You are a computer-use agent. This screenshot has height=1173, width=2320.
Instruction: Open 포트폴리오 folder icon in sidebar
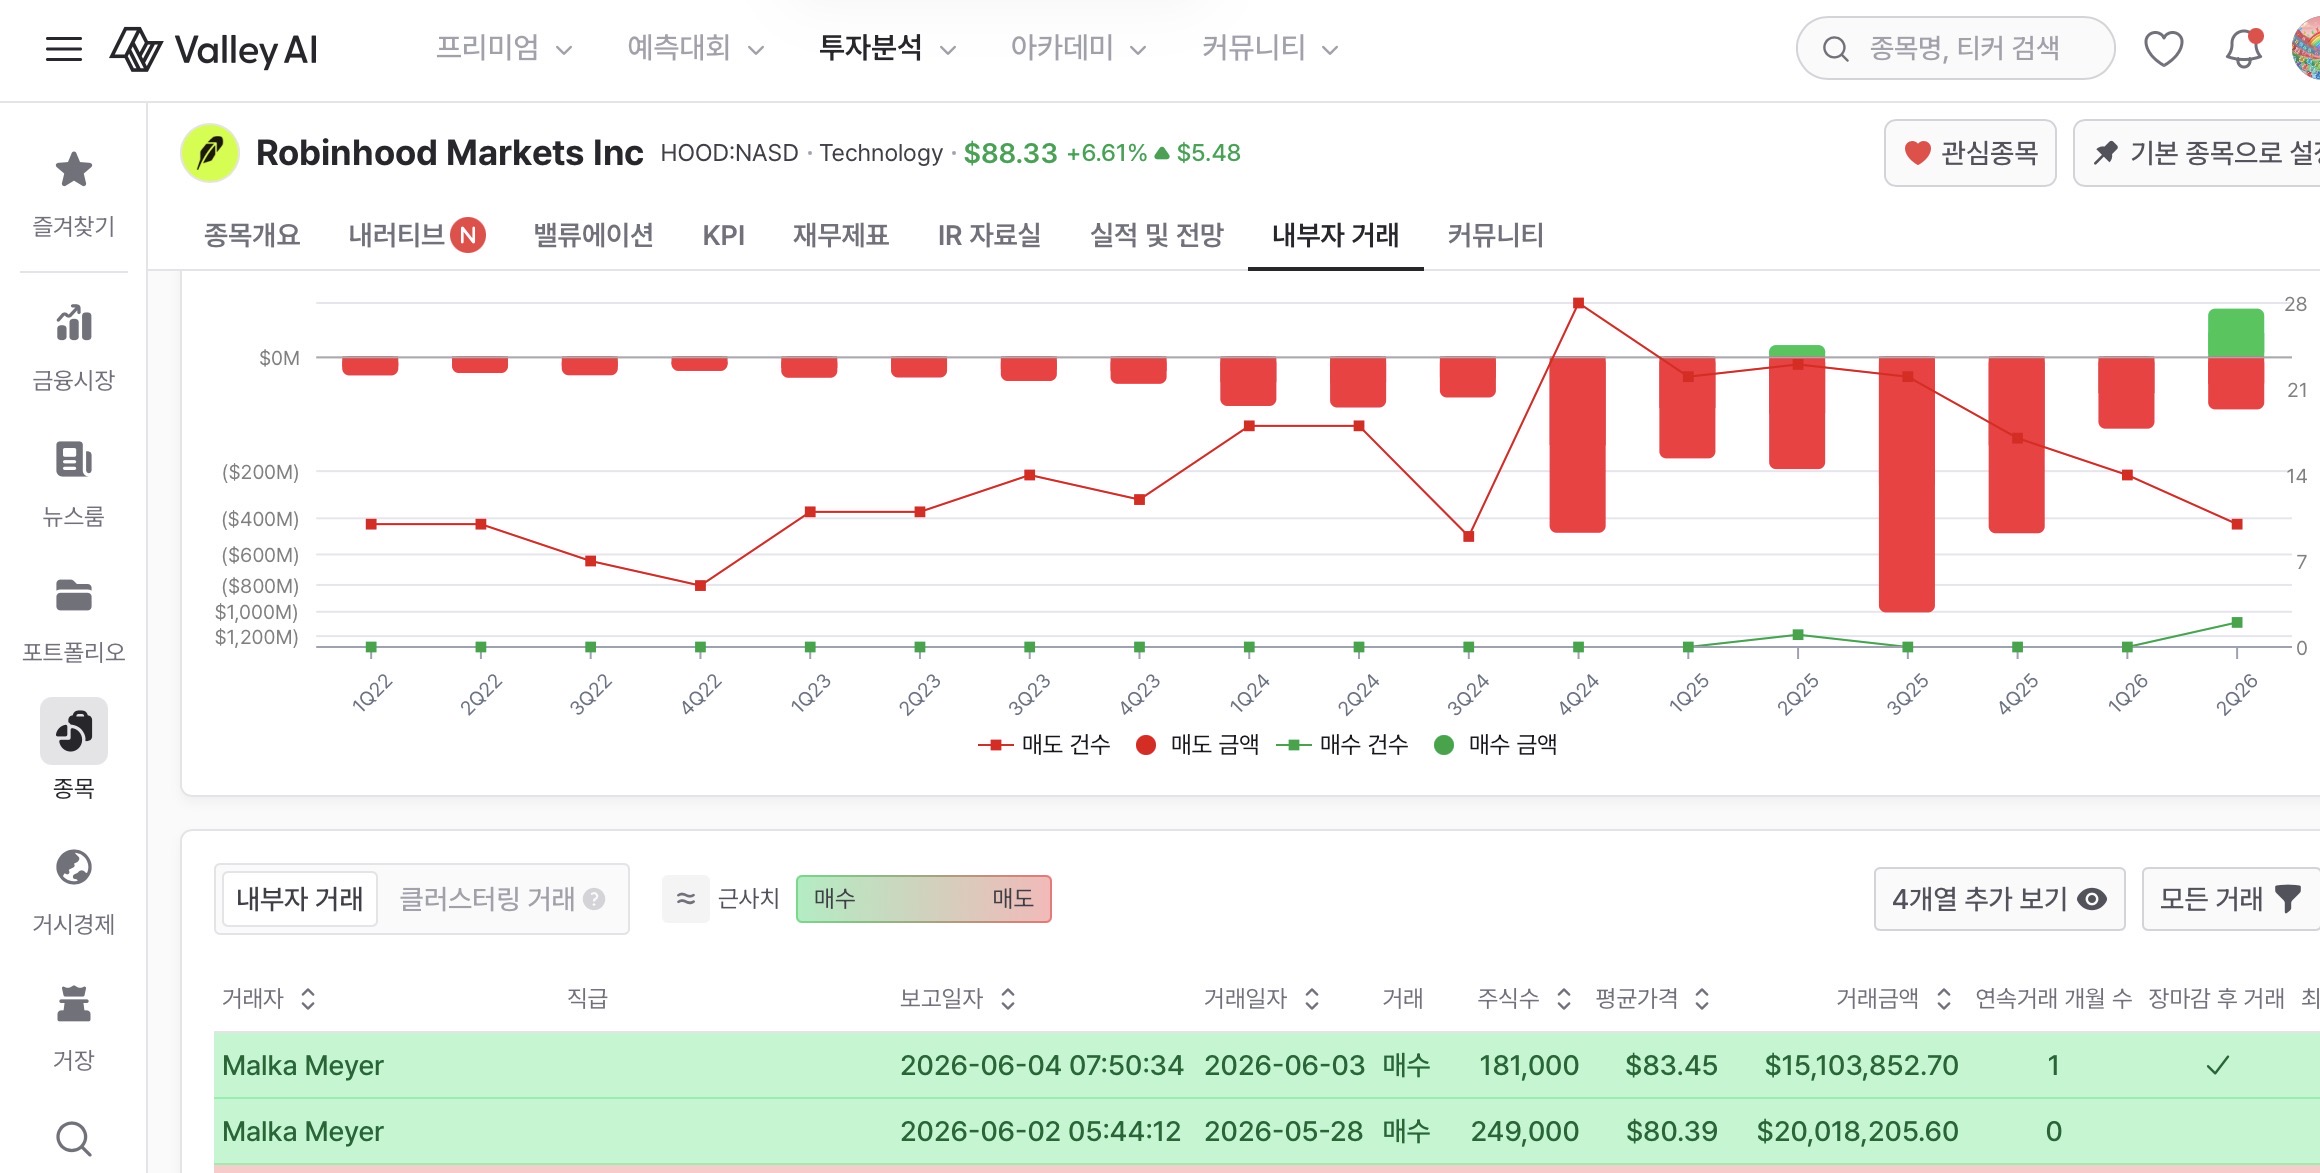click(x=73, y=596)
